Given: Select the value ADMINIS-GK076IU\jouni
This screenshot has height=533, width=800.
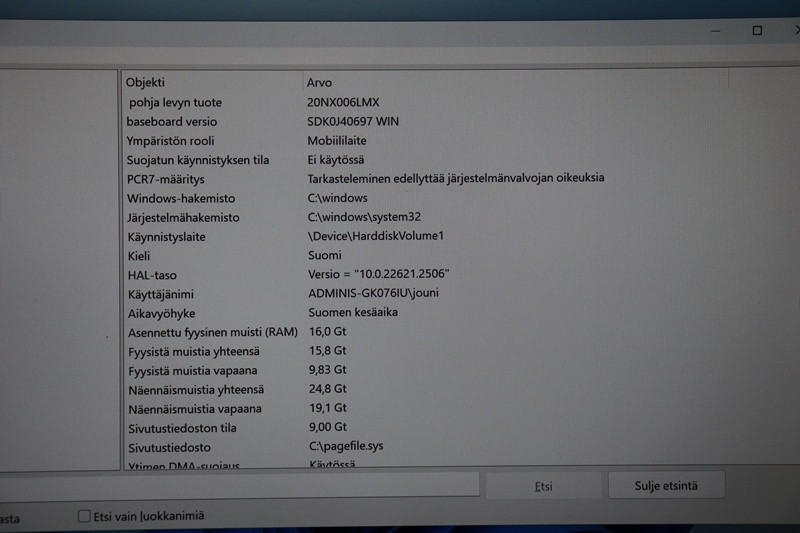Looking at the screenshot, I should pos(373,293).
